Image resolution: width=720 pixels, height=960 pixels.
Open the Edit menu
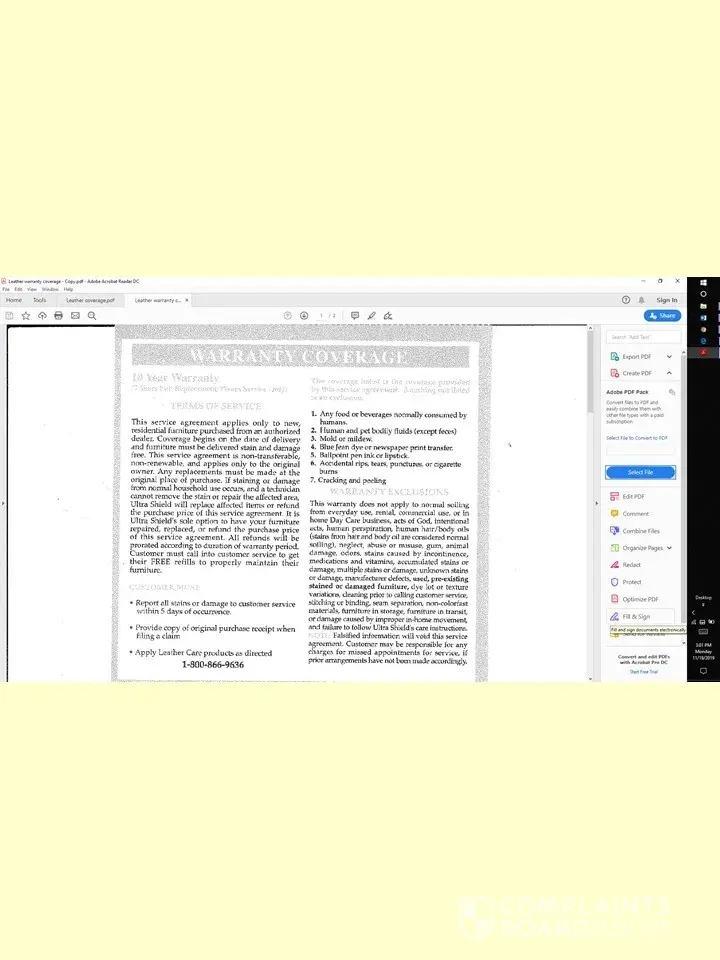click(x=18, y=289)
